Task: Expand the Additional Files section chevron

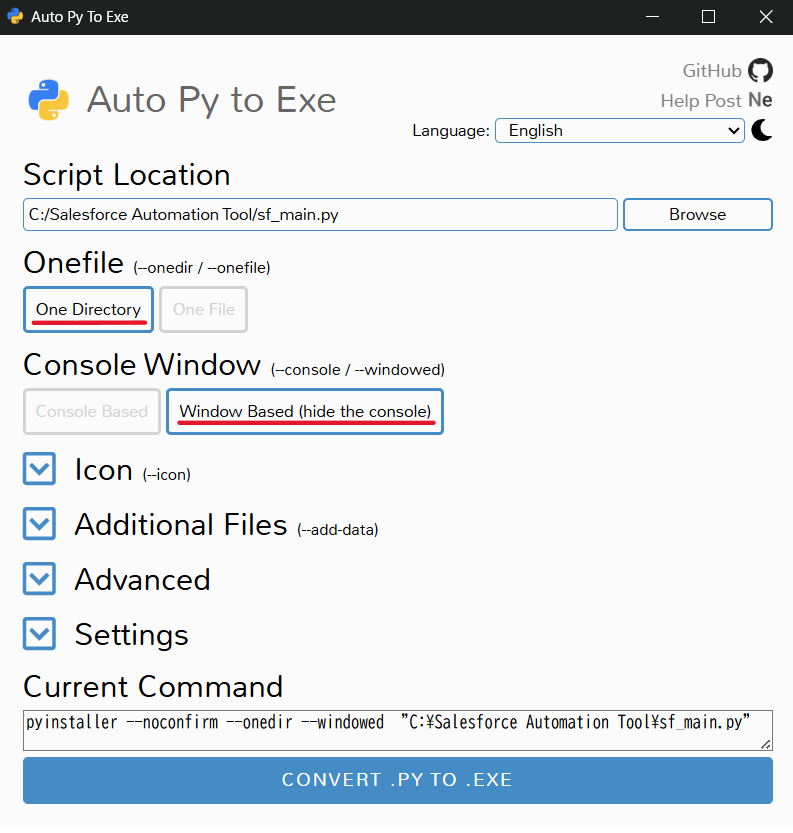Action: [39, 524]
